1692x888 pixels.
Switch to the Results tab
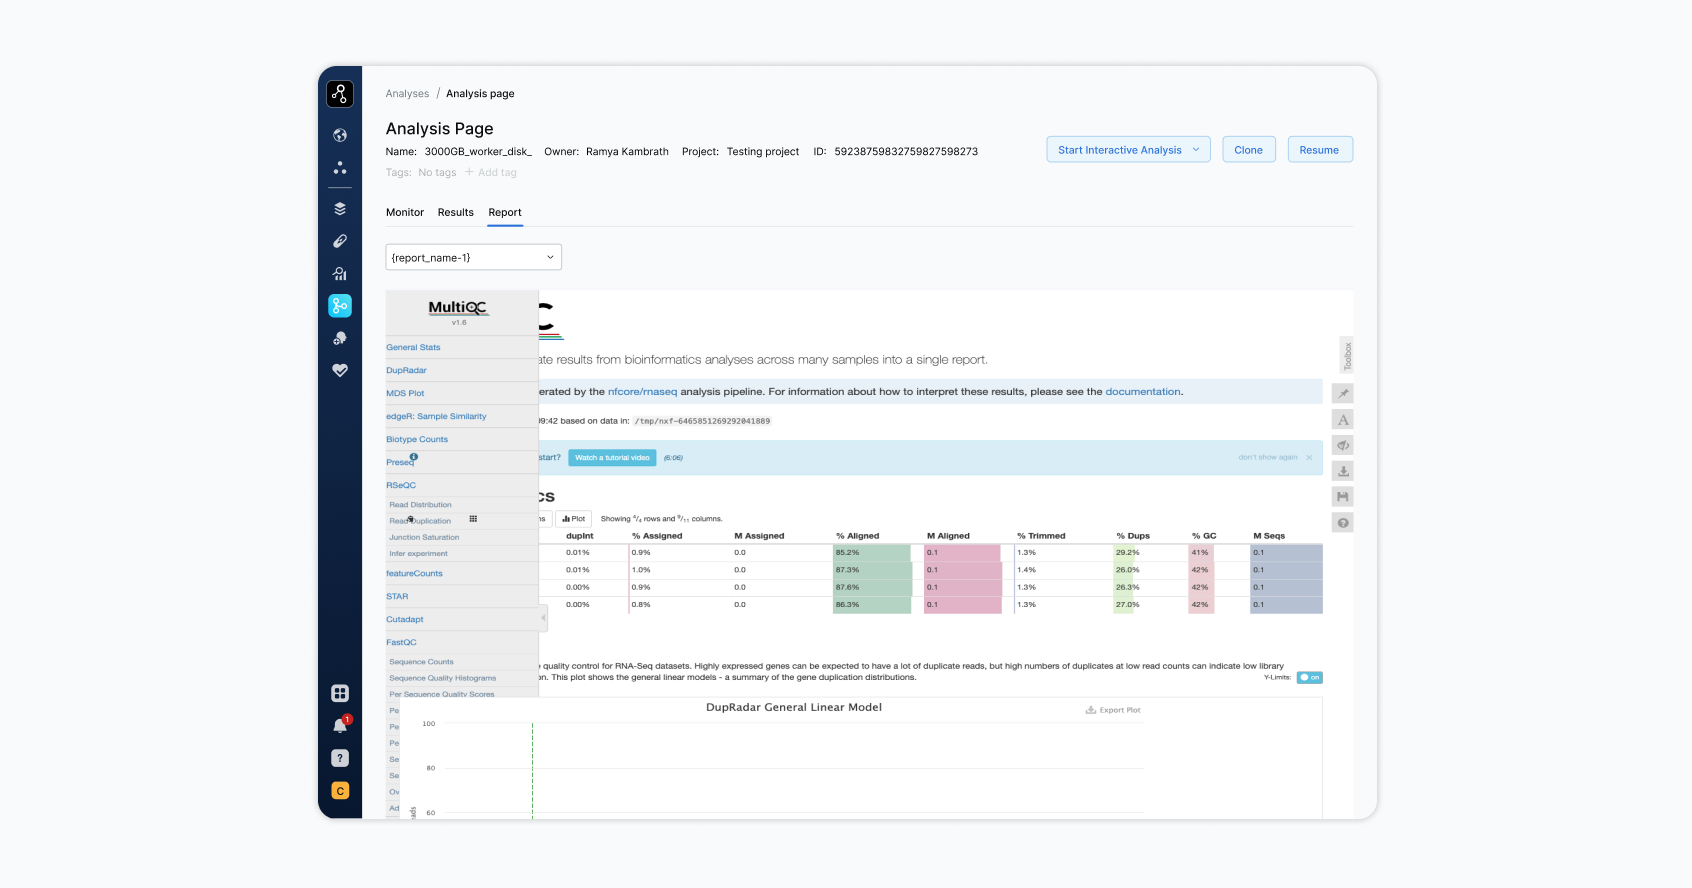[x=455, y=213]
